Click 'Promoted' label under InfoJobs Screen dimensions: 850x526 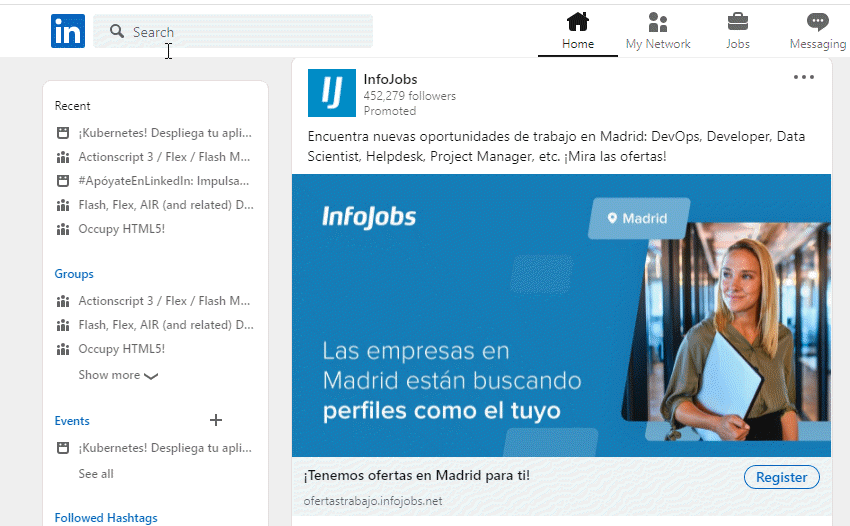[390, 111]
